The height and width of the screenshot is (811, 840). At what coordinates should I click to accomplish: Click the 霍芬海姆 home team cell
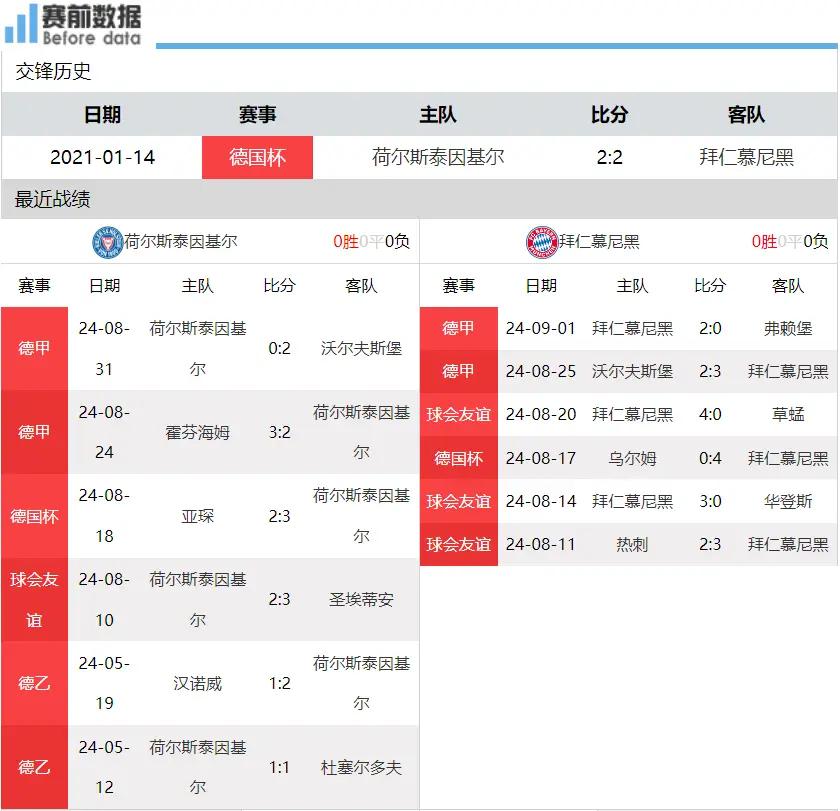[197, 432]
